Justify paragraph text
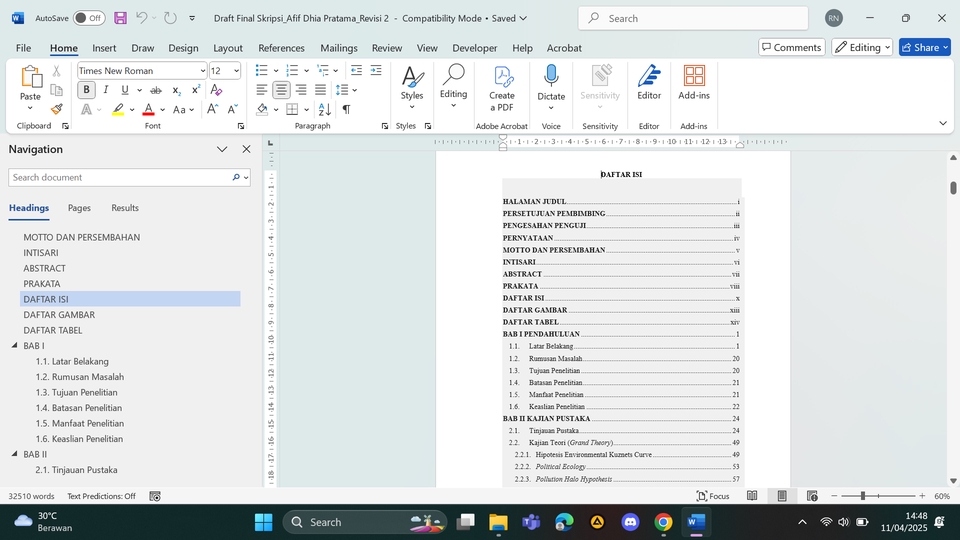This screenshot has width=960, height=540. coord(320,90)
